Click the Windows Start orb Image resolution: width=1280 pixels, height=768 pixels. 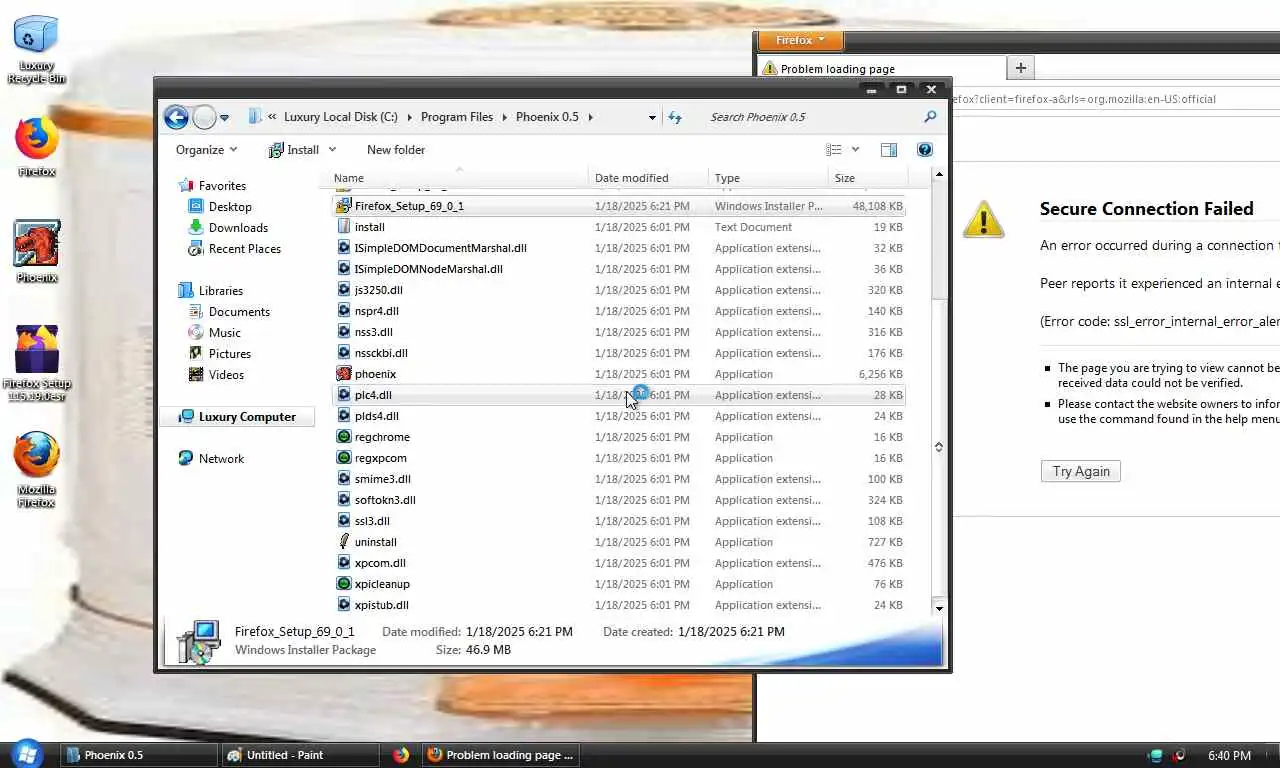27,754
